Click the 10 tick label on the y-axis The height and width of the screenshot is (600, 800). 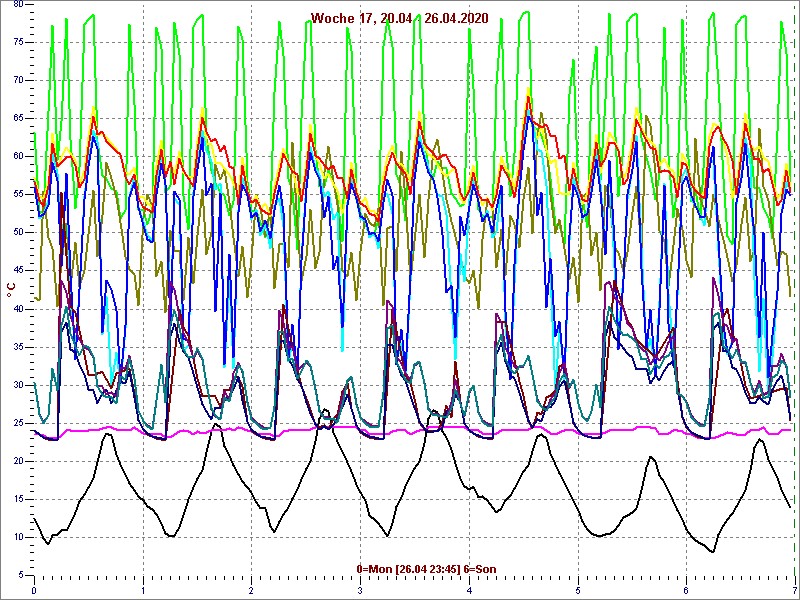click(x=18, y=537)
